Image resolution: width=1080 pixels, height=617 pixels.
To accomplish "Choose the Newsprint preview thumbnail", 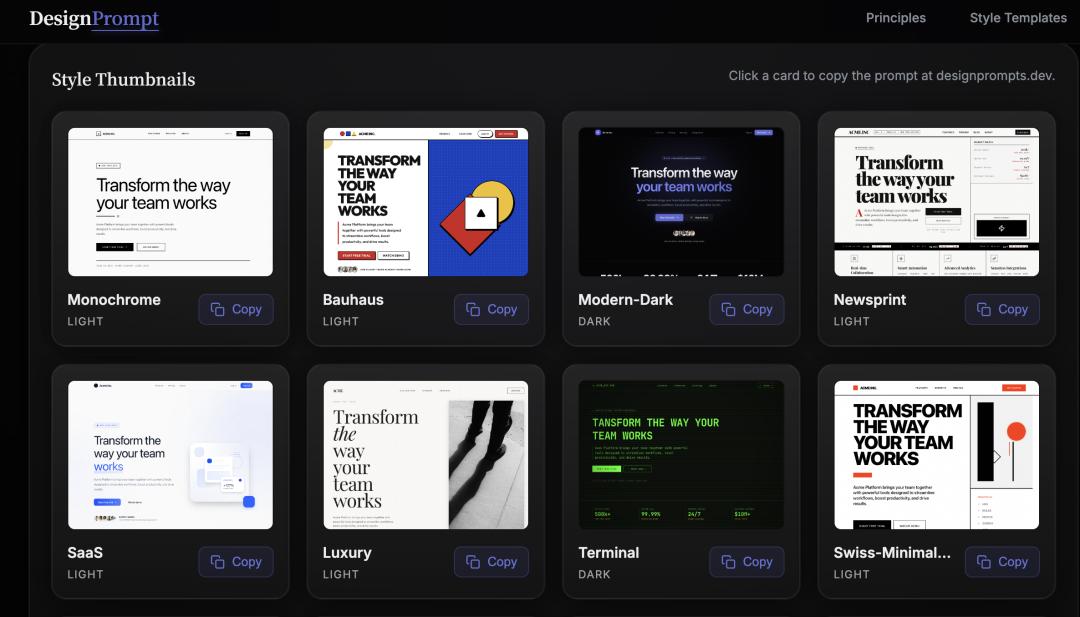I will (x=937, y=202).
